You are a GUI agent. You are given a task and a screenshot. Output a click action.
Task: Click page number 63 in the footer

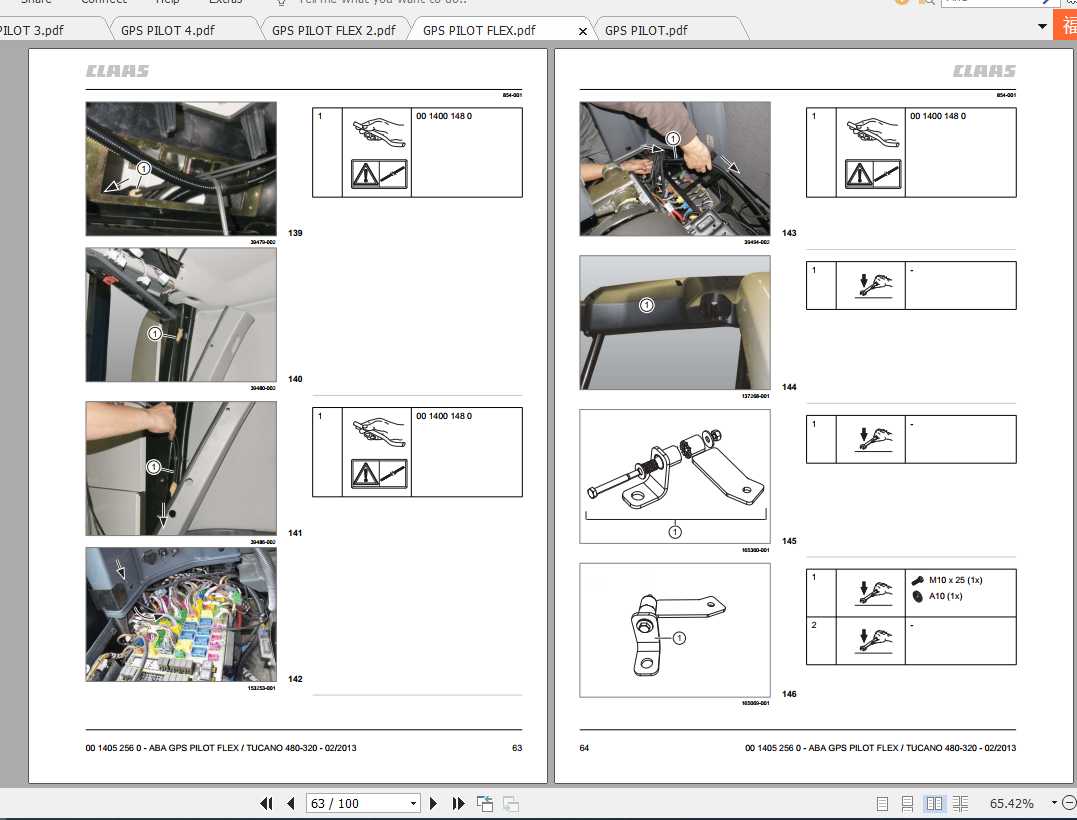point(517,748)
